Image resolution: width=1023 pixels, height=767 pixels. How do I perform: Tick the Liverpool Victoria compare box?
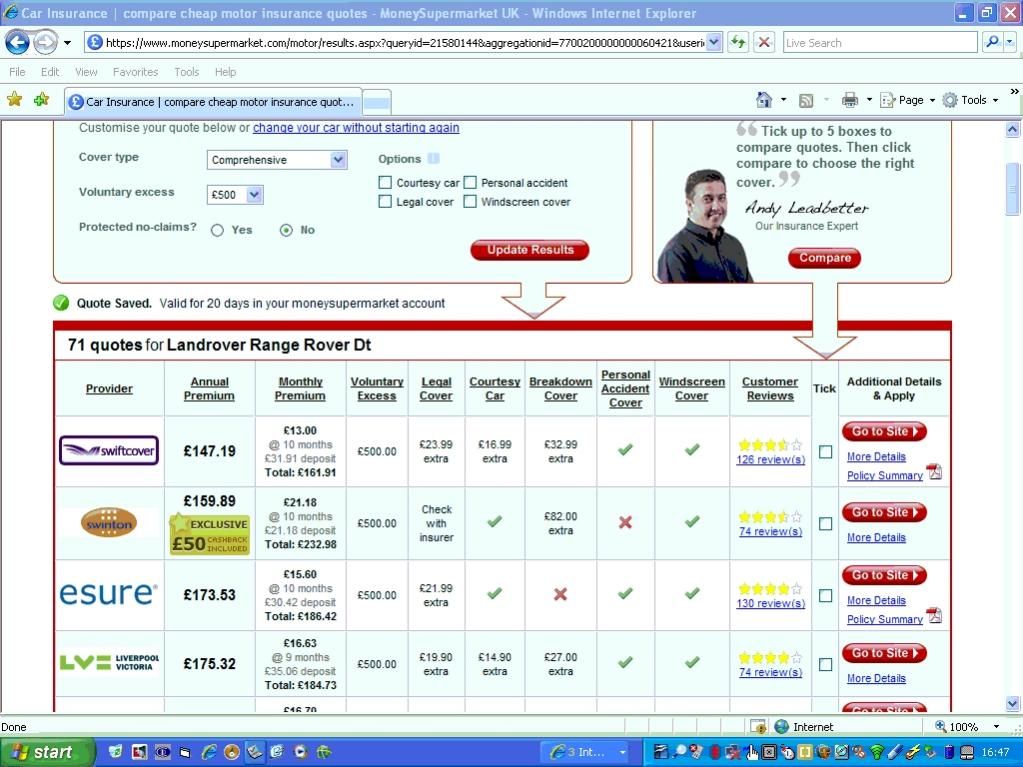pyautogui.click(x=825, y=665)
